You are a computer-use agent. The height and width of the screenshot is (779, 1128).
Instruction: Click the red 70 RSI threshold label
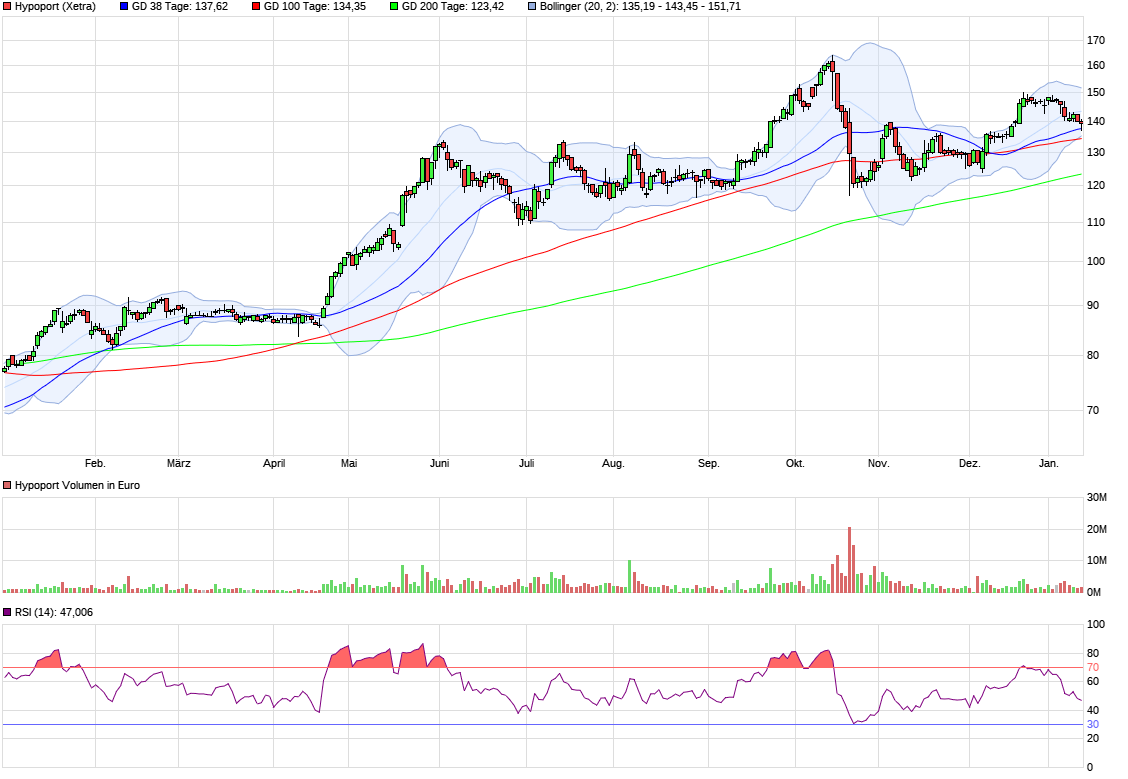1093,668
